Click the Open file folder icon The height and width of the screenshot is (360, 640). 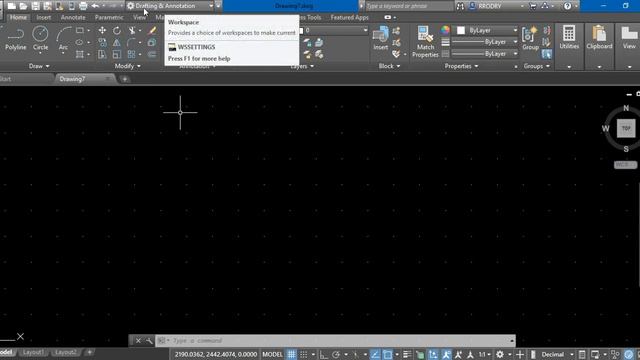click(x=23, y=6)
